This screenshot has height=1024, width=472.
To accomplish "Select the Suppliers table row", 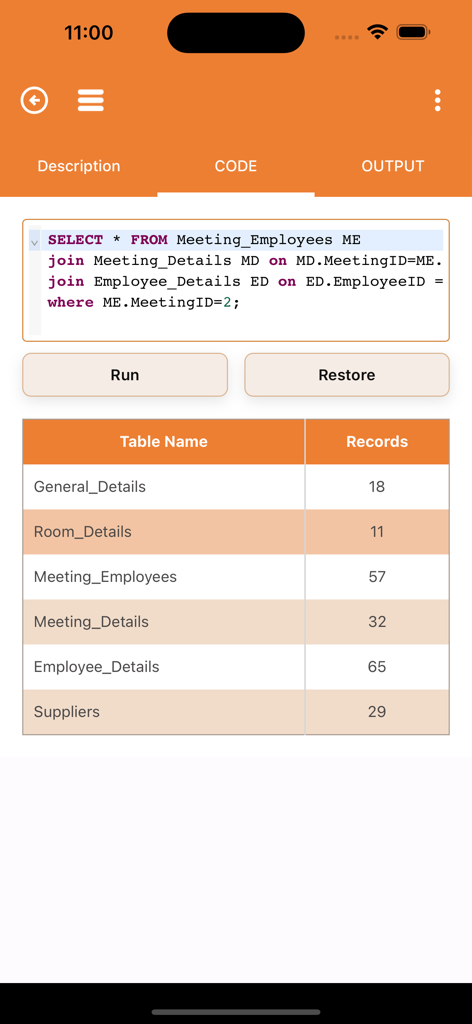I will click(x=236, y=712).
